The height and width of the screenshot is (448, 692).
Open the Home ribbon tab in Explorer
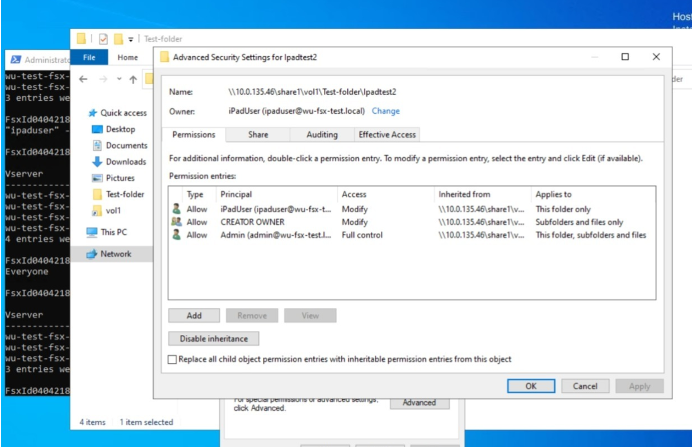128,57
